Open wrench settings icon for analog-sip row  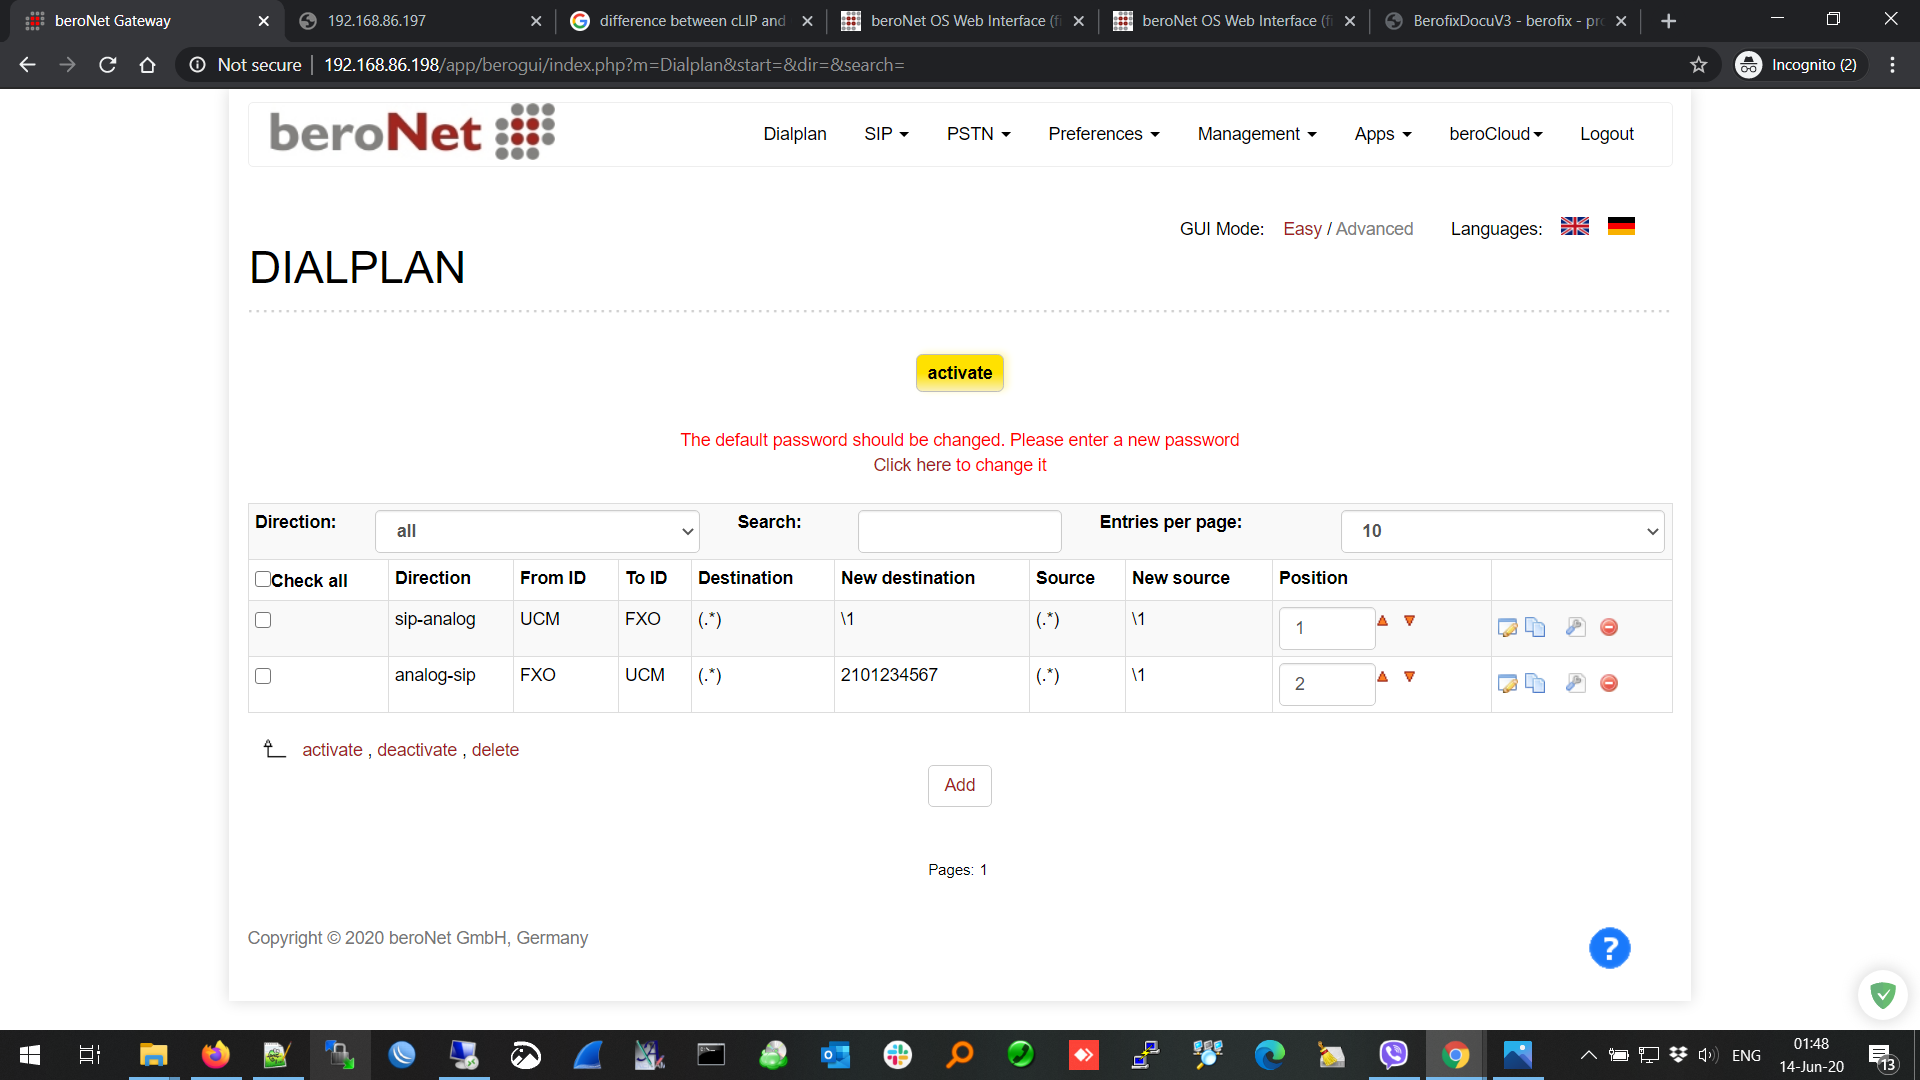coord(1575,684)
